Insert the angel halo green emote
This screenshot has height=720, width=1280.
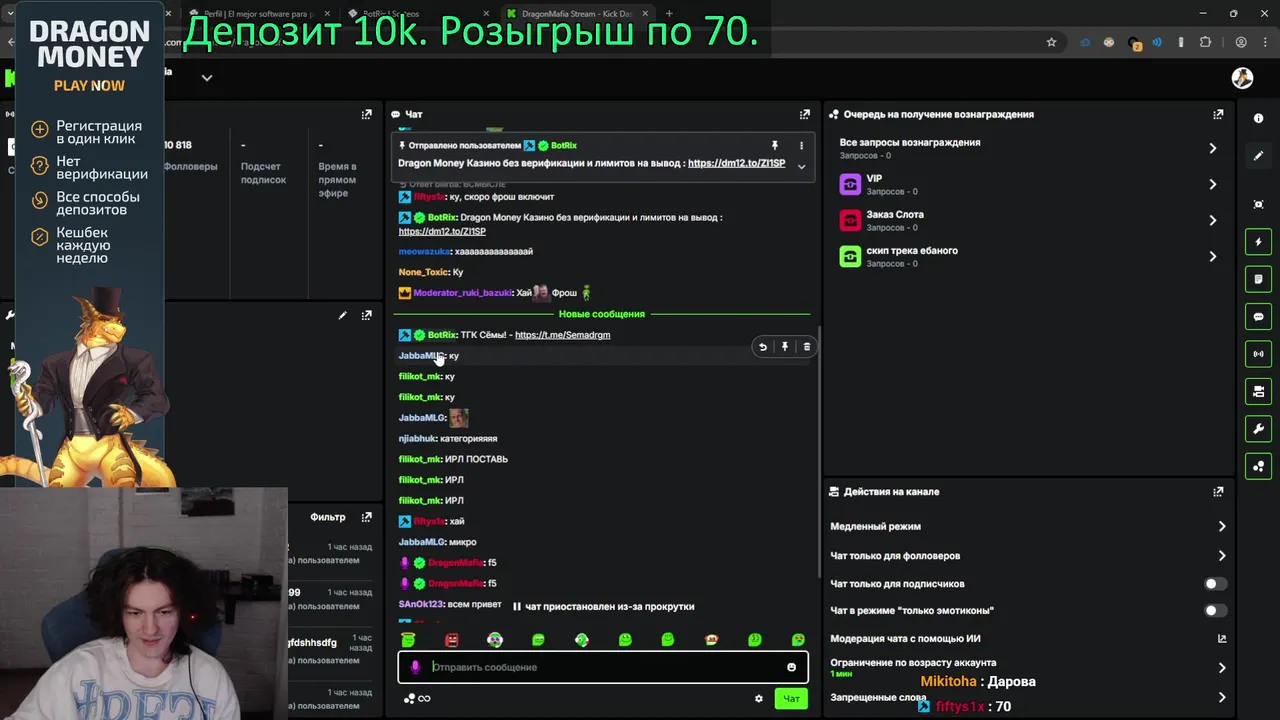(x=408, y=640)
